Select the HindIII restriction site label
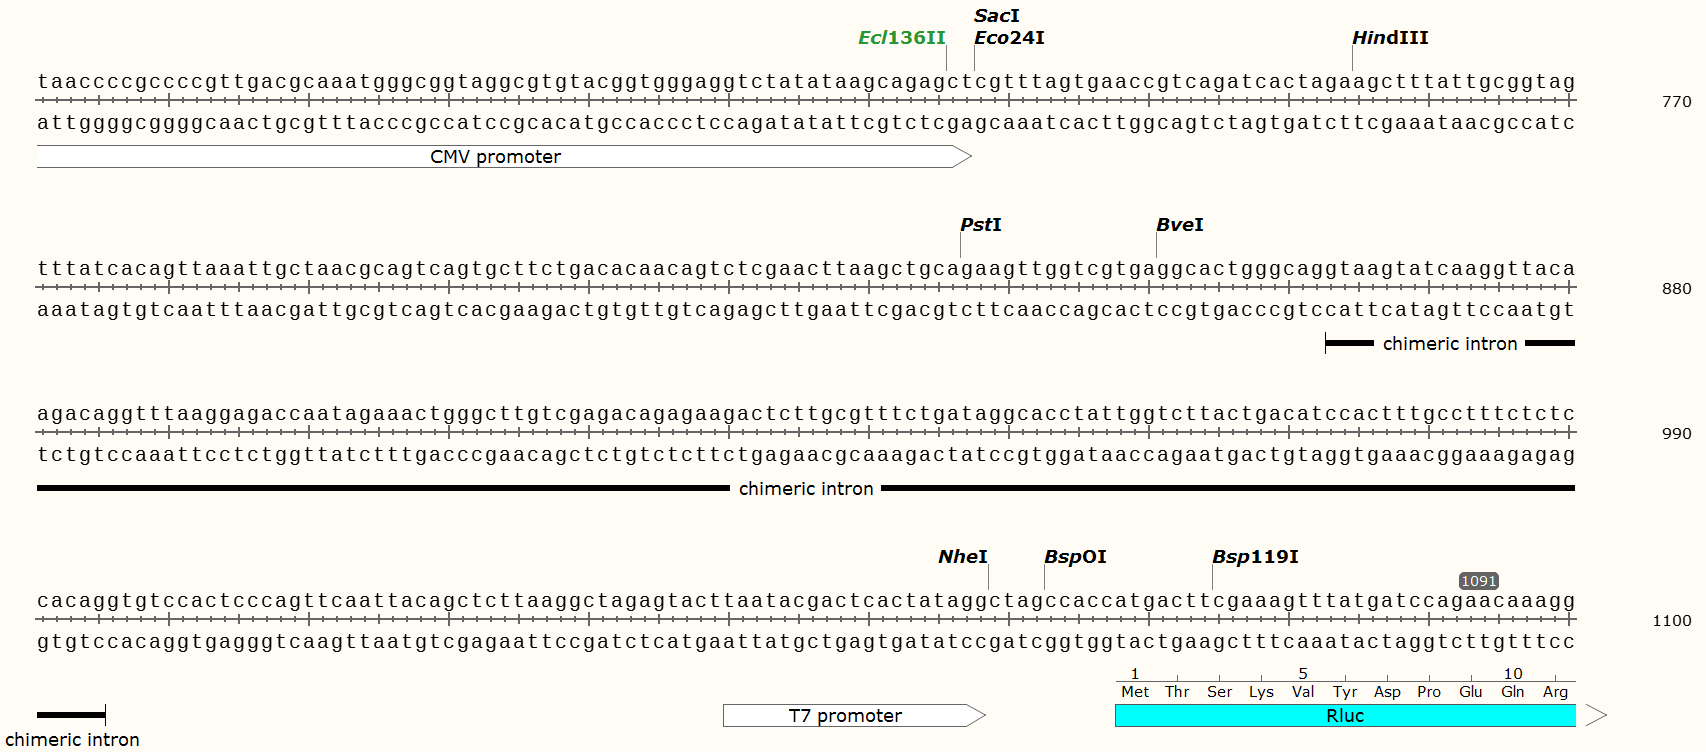The width and height of the screenshot is (1706, 752). click(x=1390, y=38)
